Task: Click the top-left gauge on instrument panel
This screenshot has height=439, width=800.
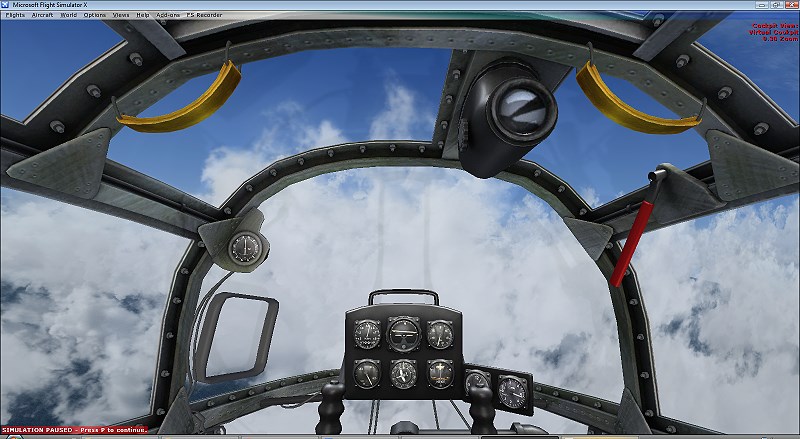Action: (367, 334)
